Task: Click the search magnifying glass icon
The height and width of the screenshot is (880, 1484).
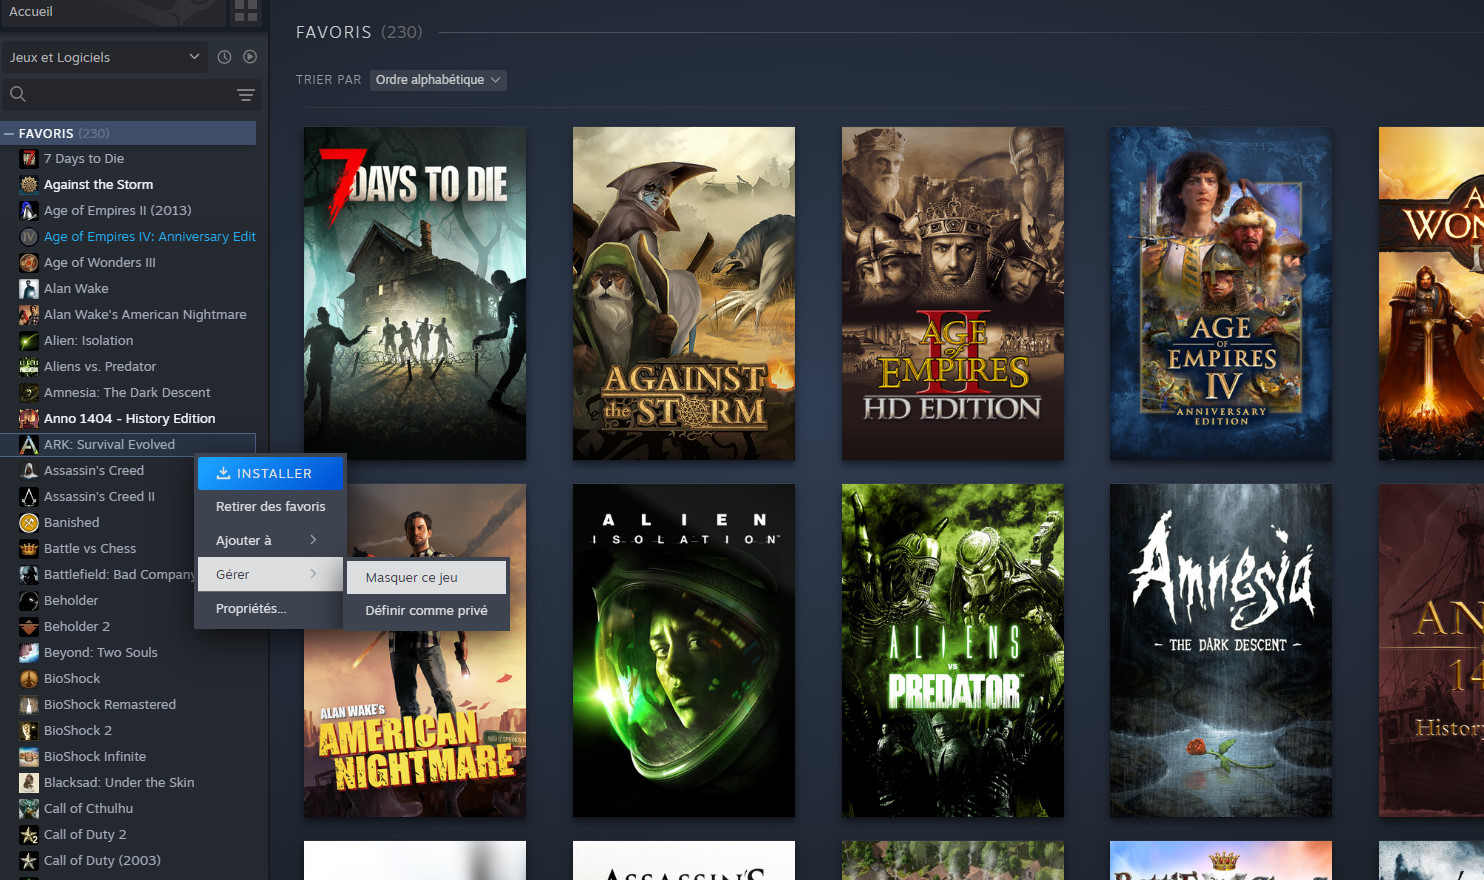Action: tap(18, 94)
